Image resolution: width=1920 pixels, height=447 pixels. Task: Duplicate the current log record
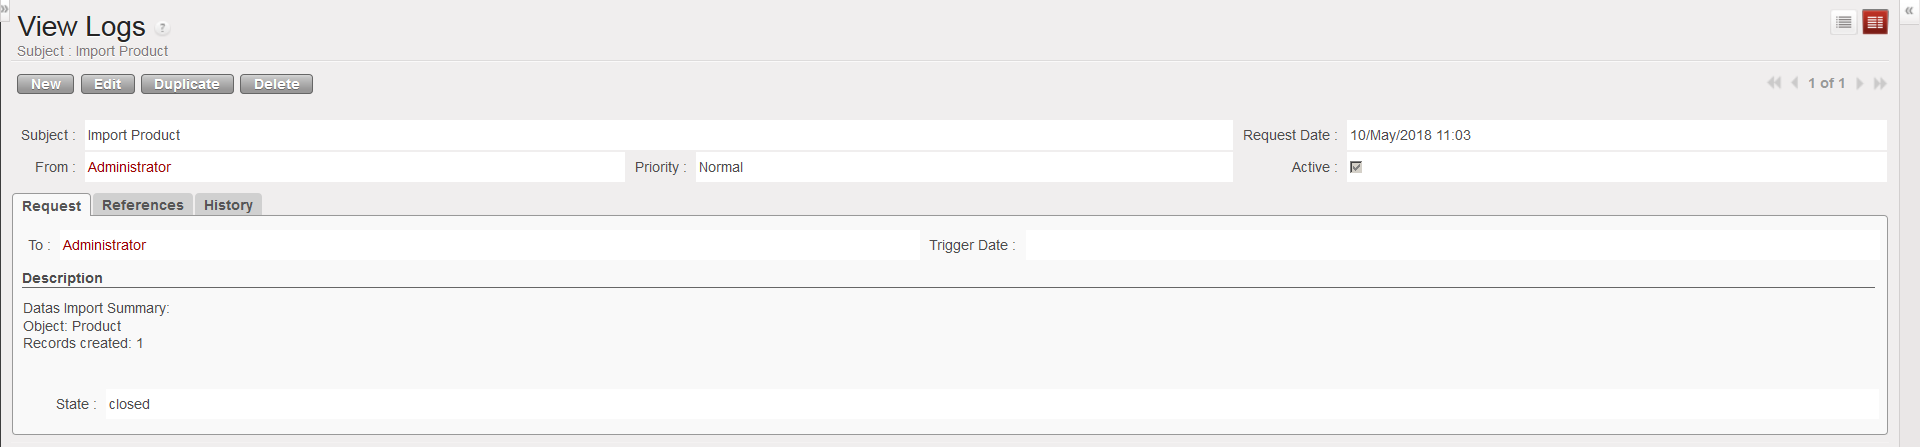tap(187, 84)
